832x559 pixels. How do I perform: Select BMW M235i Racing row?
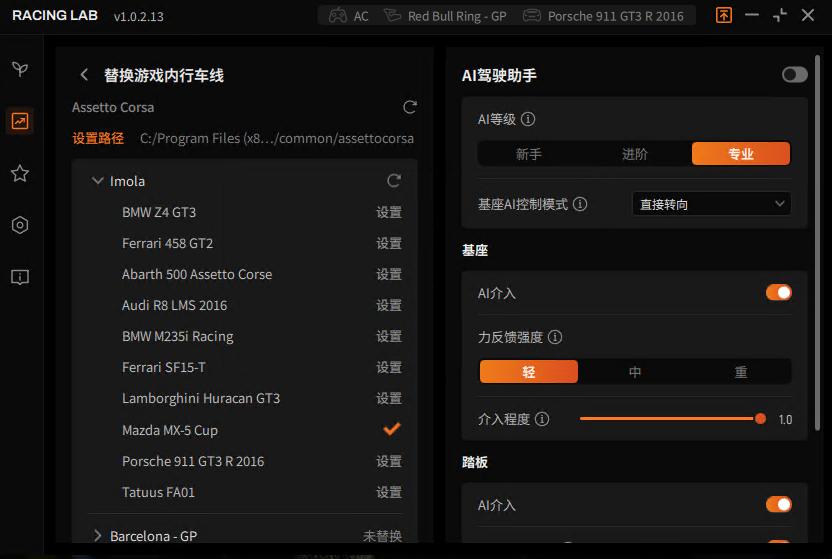245,336
